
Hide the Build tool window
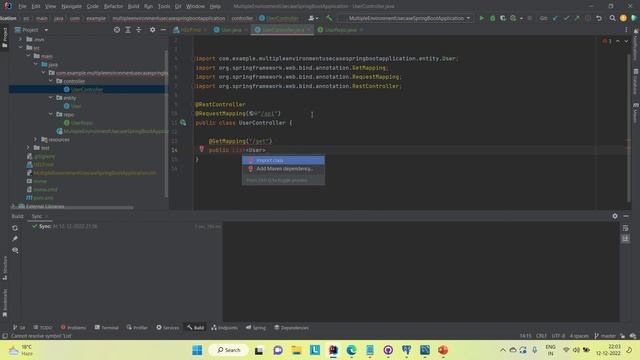626,216
